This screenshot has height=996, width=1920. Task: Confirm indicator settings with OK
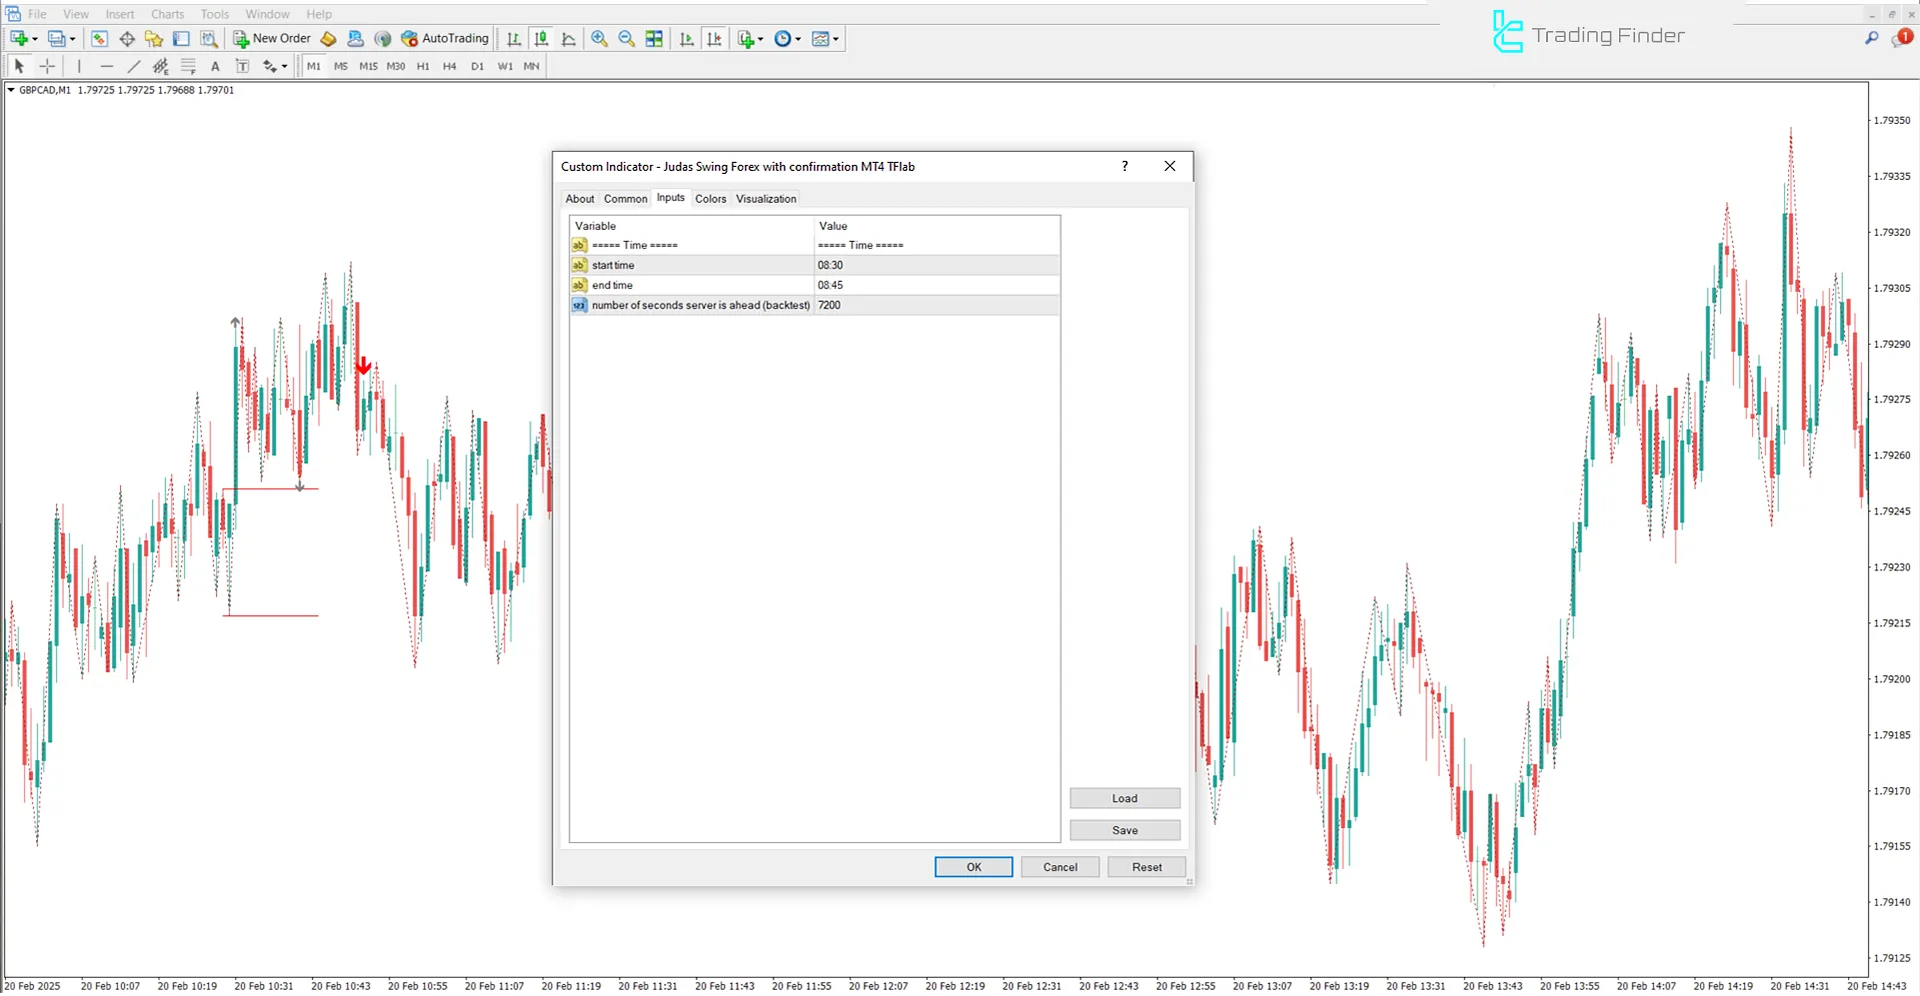[x=972, y=866]
